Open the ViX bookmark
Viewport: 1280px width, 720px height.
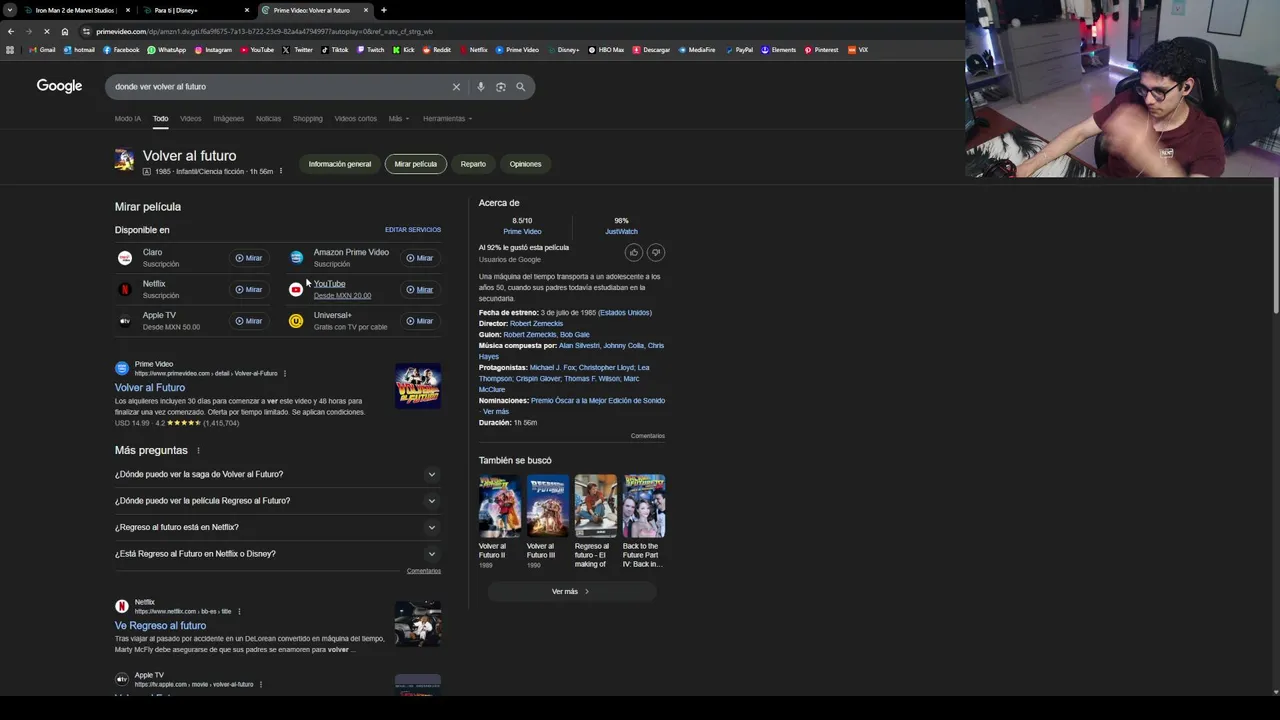tap(858, 50)
